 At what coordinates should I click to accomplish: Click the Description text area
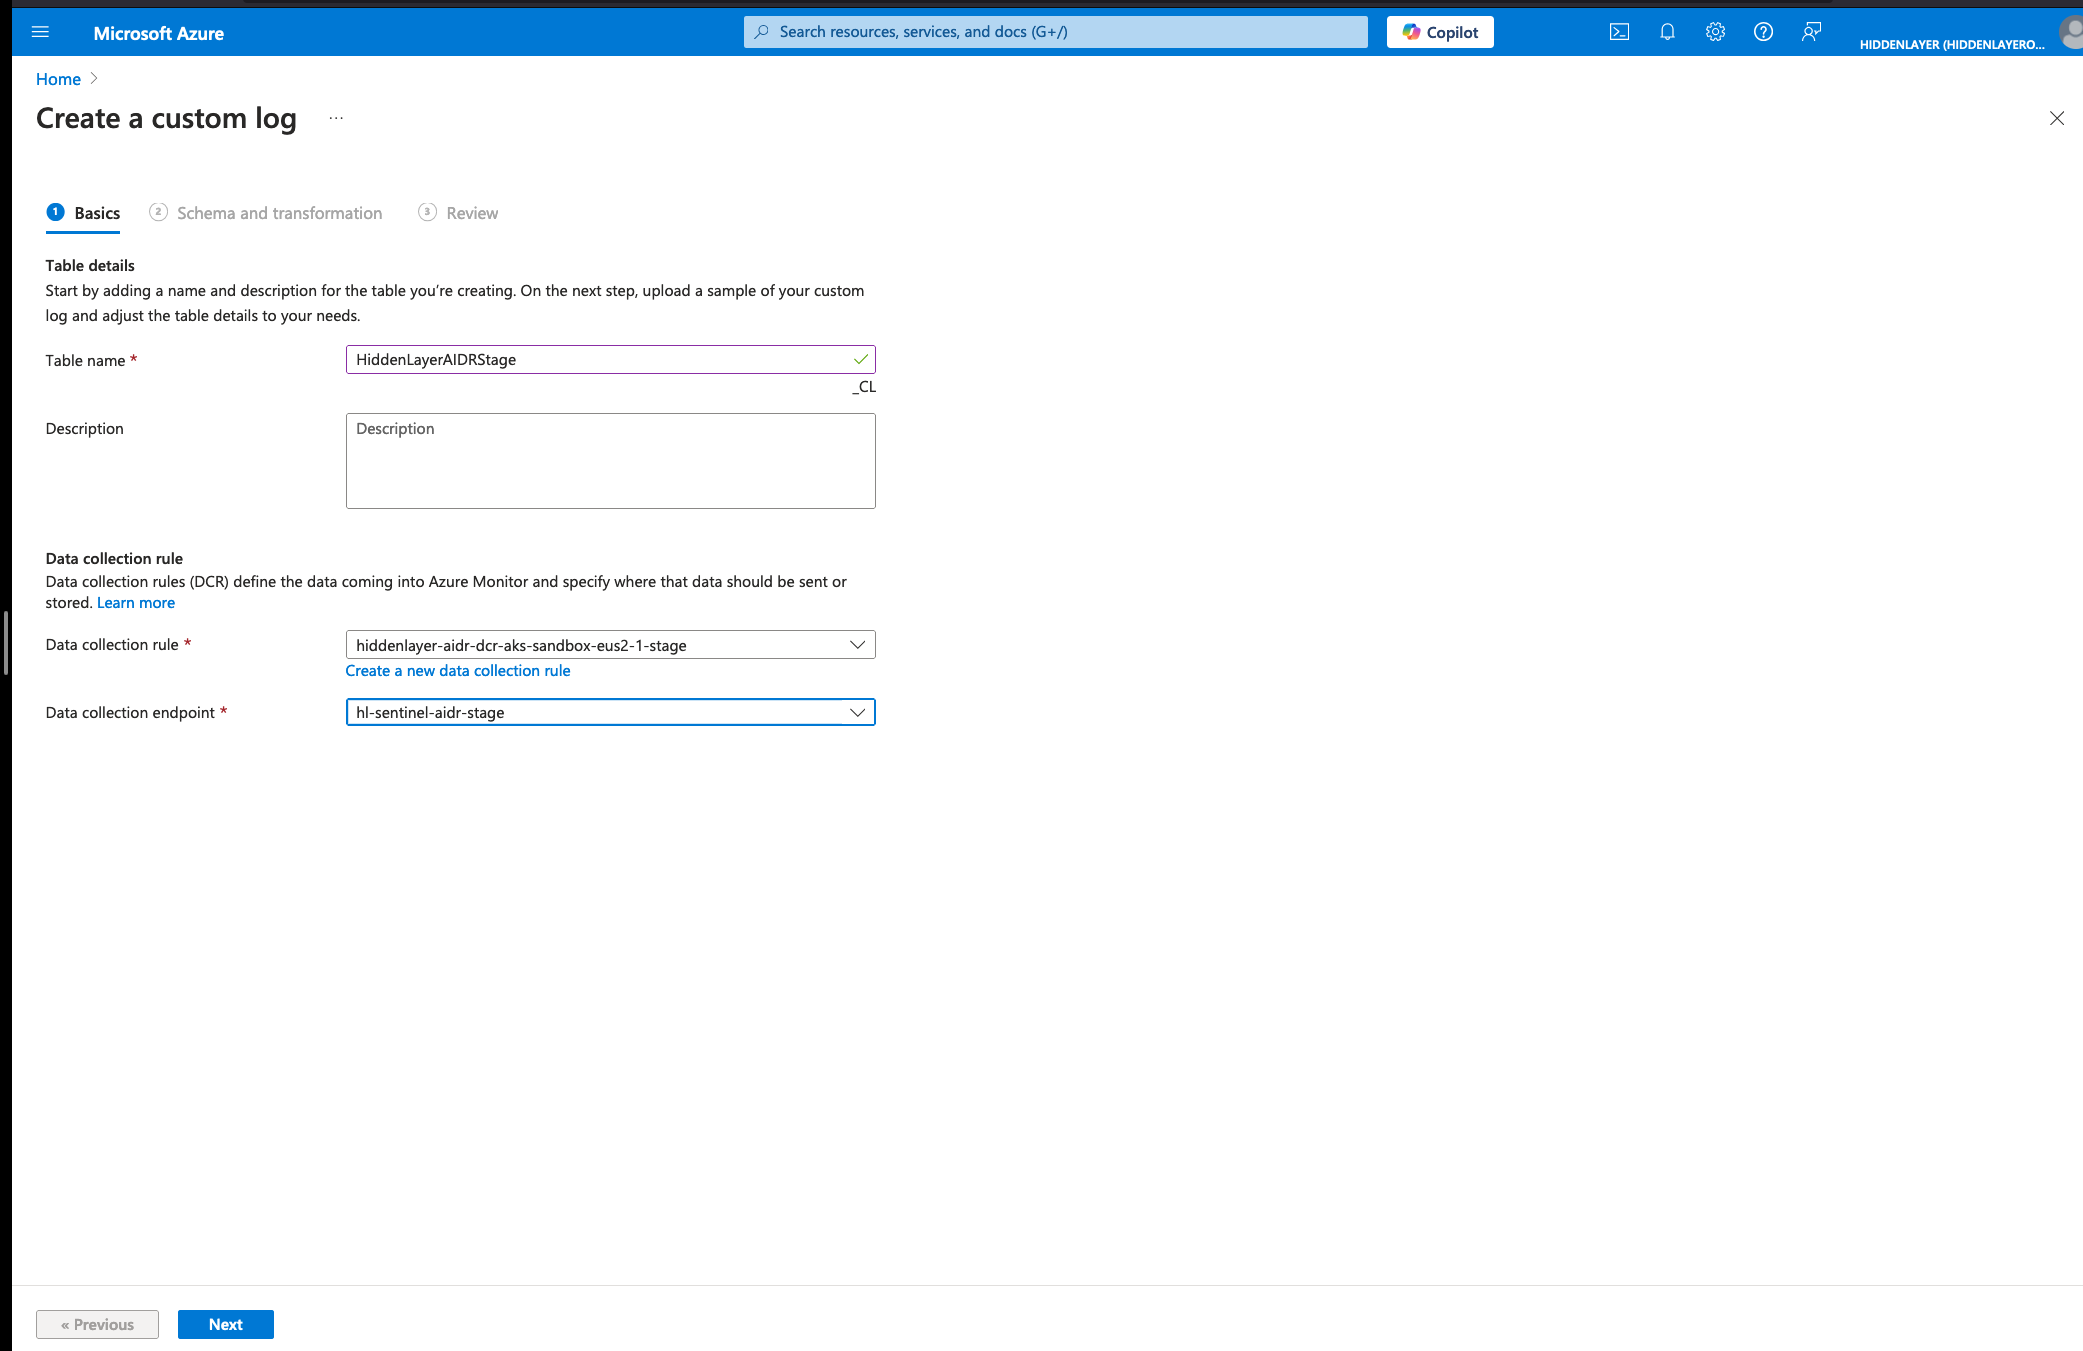610,461
